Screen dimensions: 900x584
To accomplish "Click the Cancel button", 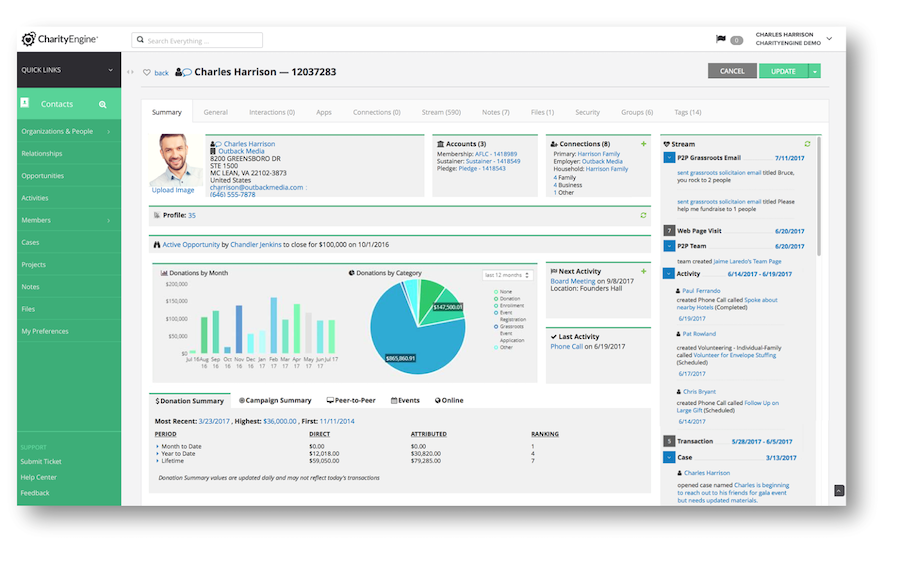I will click(x=732, y=71).
